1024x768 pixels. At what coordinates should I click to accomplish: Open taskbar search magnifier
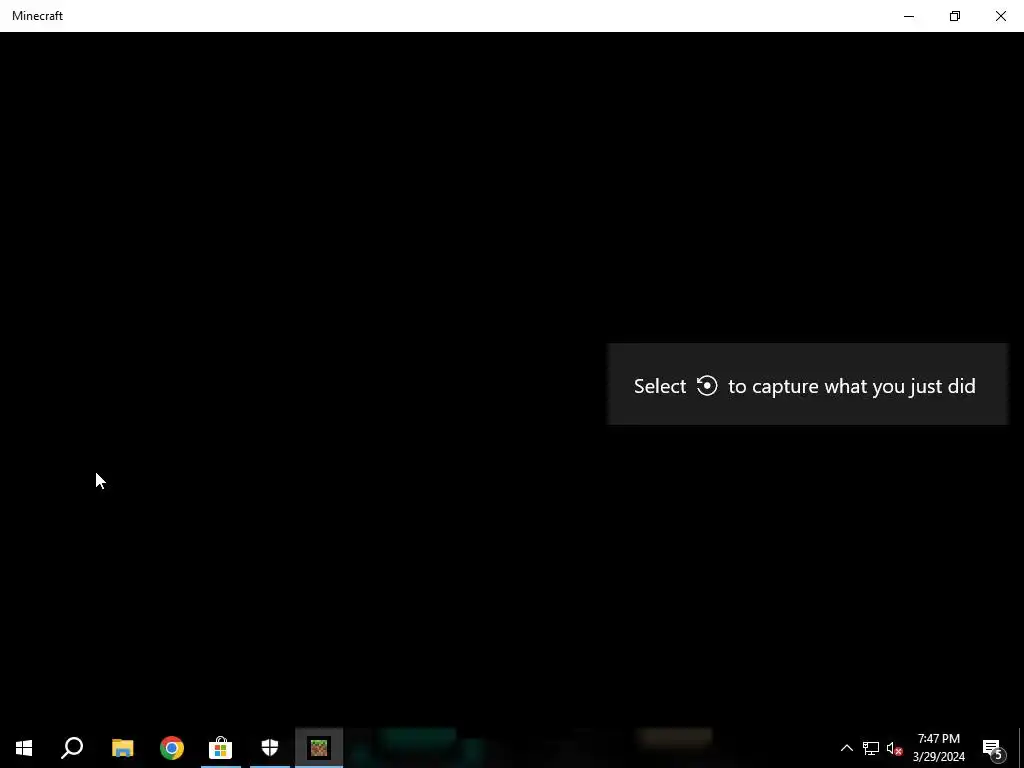click(72, 748)
